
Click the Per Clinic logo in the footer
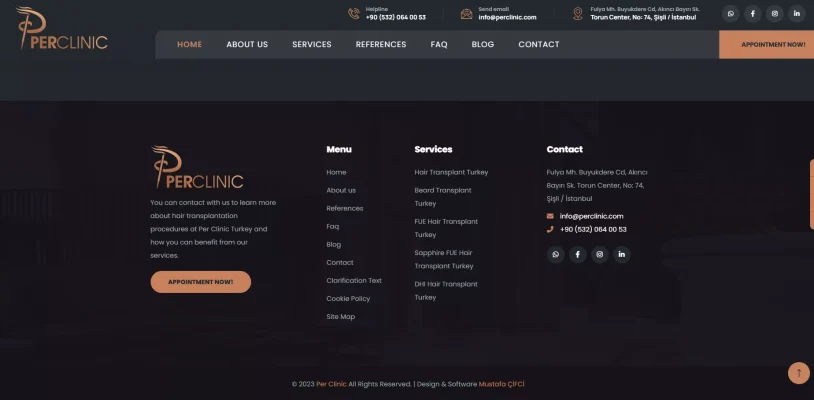197,167
